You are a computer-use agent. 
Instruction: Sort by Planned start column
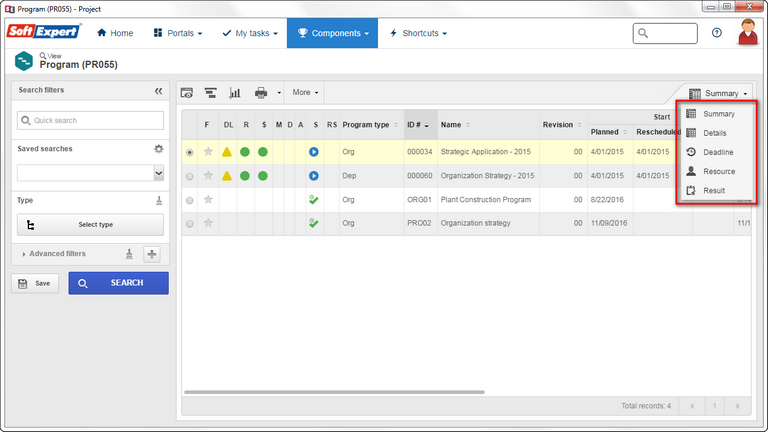tap(610, 132)
